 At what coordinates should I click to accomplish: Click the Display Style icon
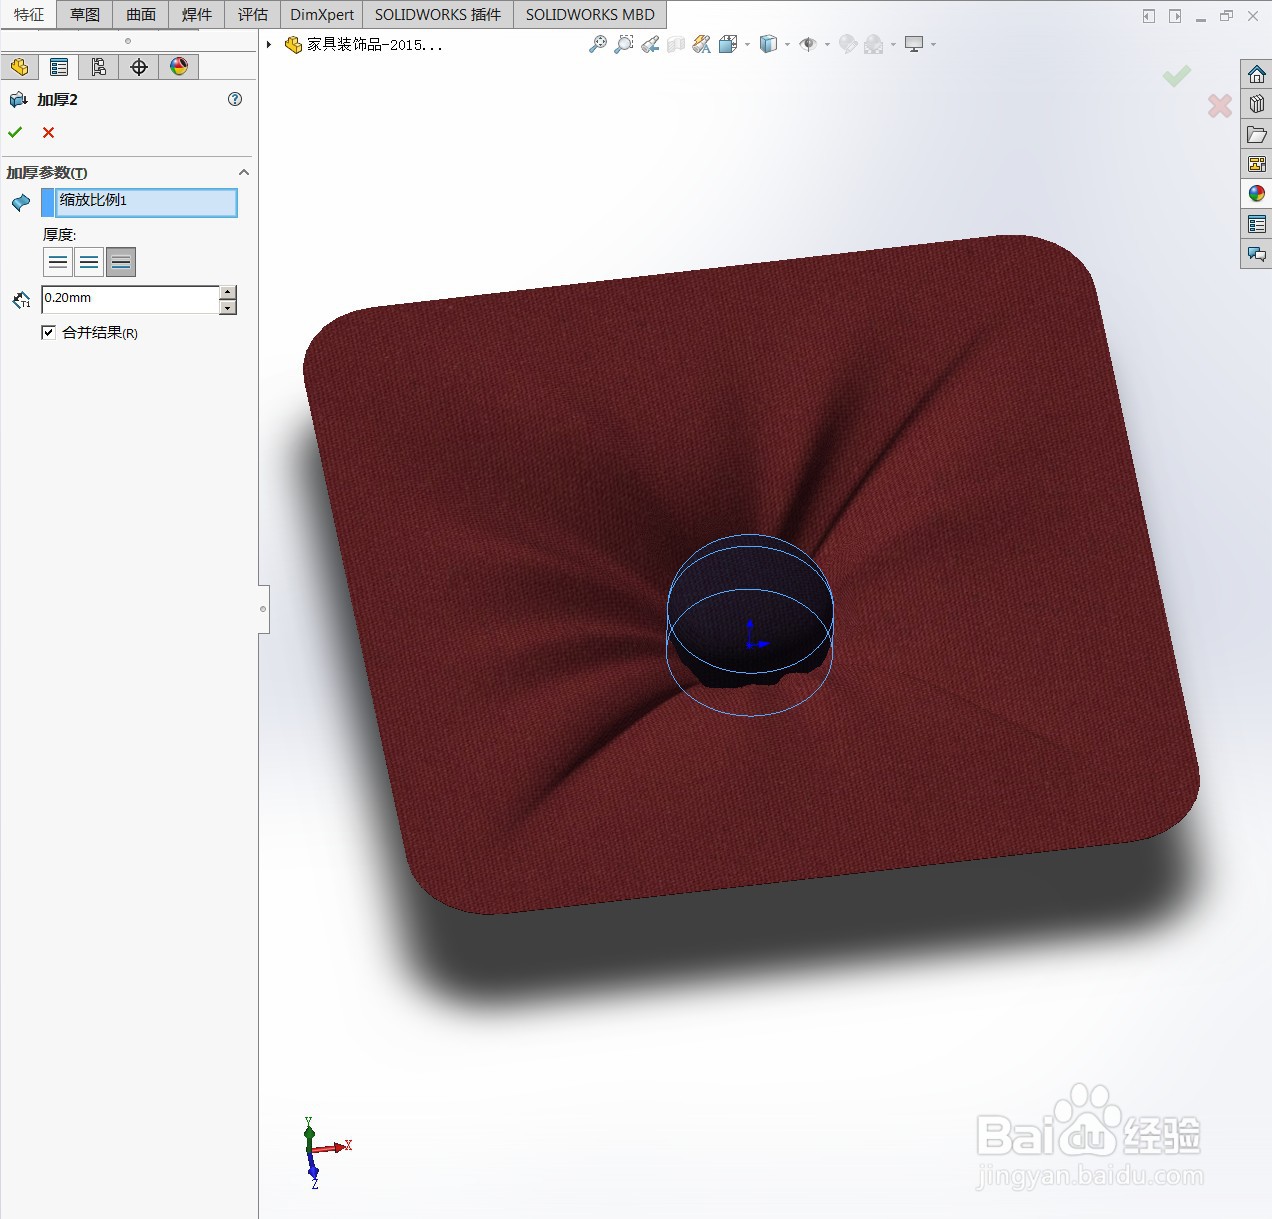(x=768, y=44)
